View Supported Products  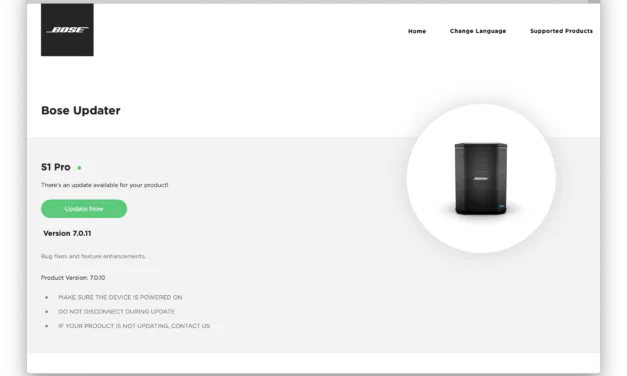pyautogui.click(x=561, y=31)
